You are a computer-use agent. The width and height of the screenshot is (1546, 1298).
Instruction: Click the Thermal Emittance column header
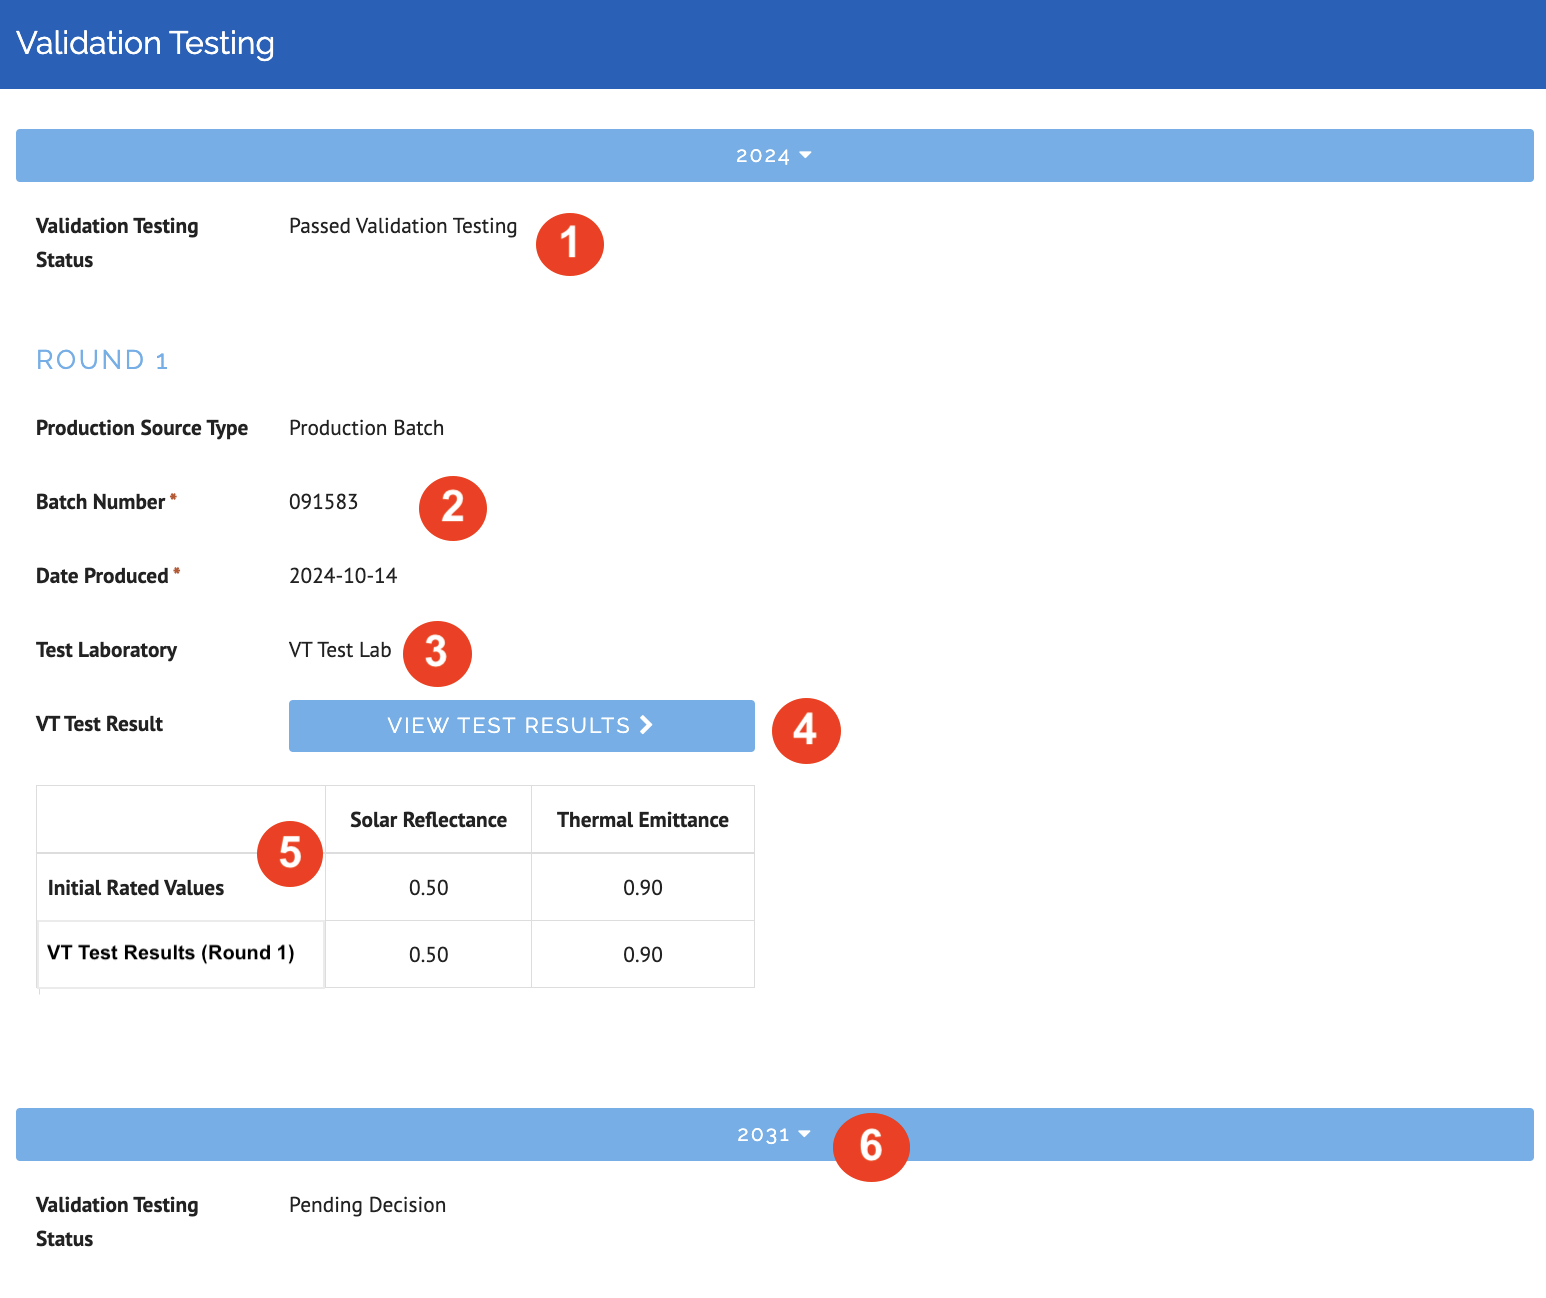(x=642, y=820)
